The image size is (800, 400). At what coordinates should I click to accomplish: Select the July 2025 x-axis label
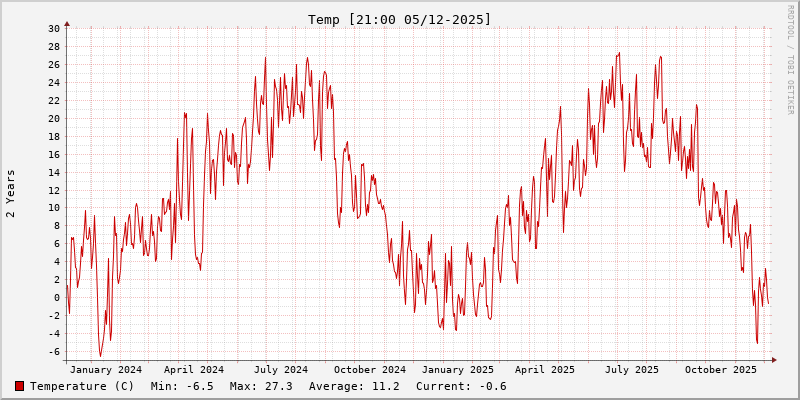632,370
